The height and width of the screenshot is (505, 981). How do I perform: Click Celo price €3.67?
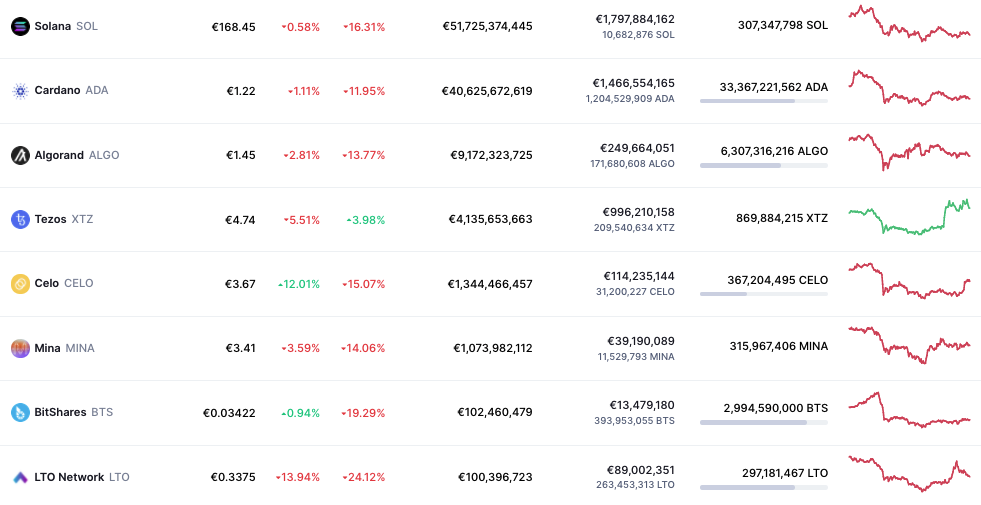tap(240, 284)
